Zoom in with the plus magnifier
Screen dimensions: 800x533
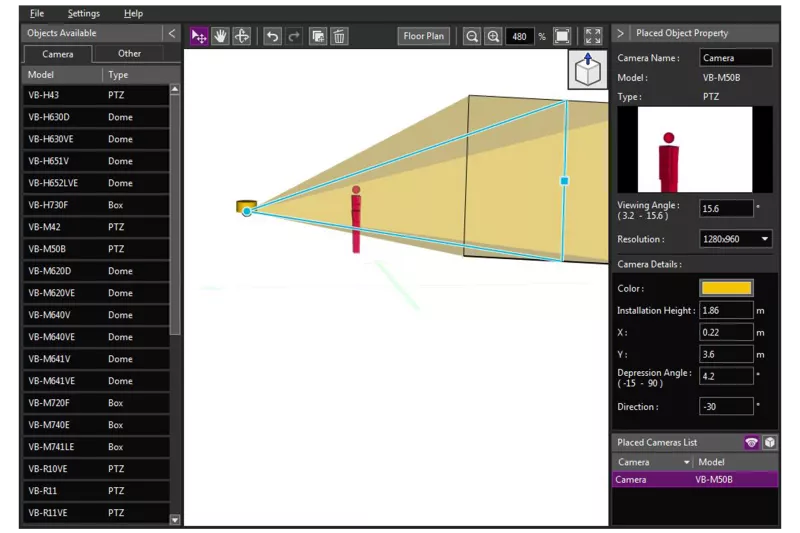[493, 36]
